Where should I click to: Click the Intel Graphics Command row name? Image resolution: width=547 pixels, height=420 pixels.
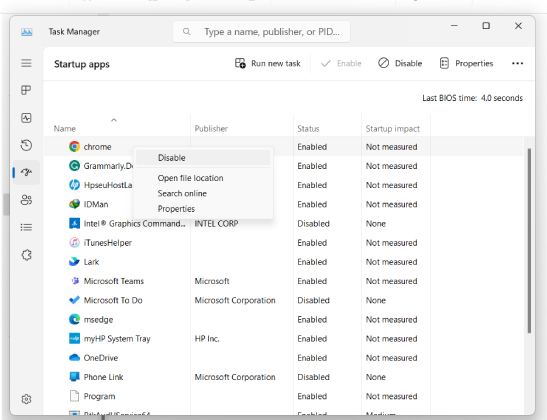[x=134, y=224]
